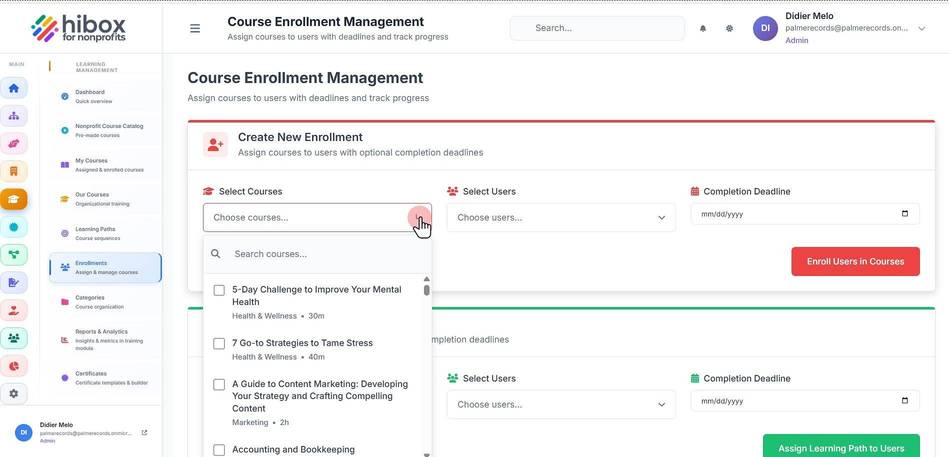Open Choose users dropdown in lower section

click(561, 404)
